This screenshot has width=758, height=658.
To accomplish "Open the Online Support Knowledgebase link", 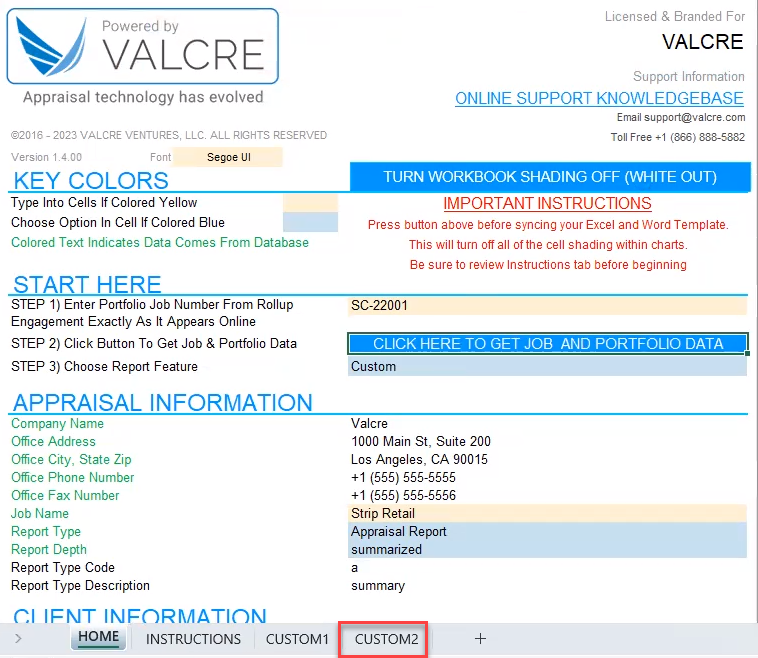I will [599, 98].
